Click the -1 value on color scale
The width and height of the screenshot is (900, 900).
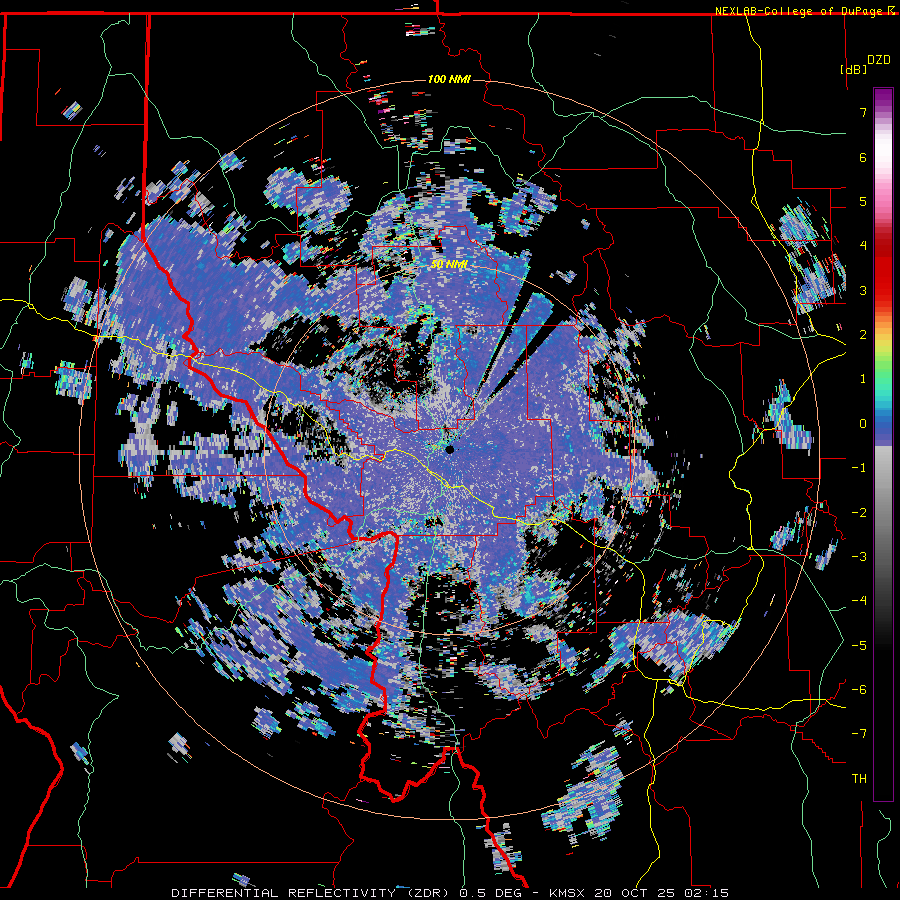tap(859, 468)
